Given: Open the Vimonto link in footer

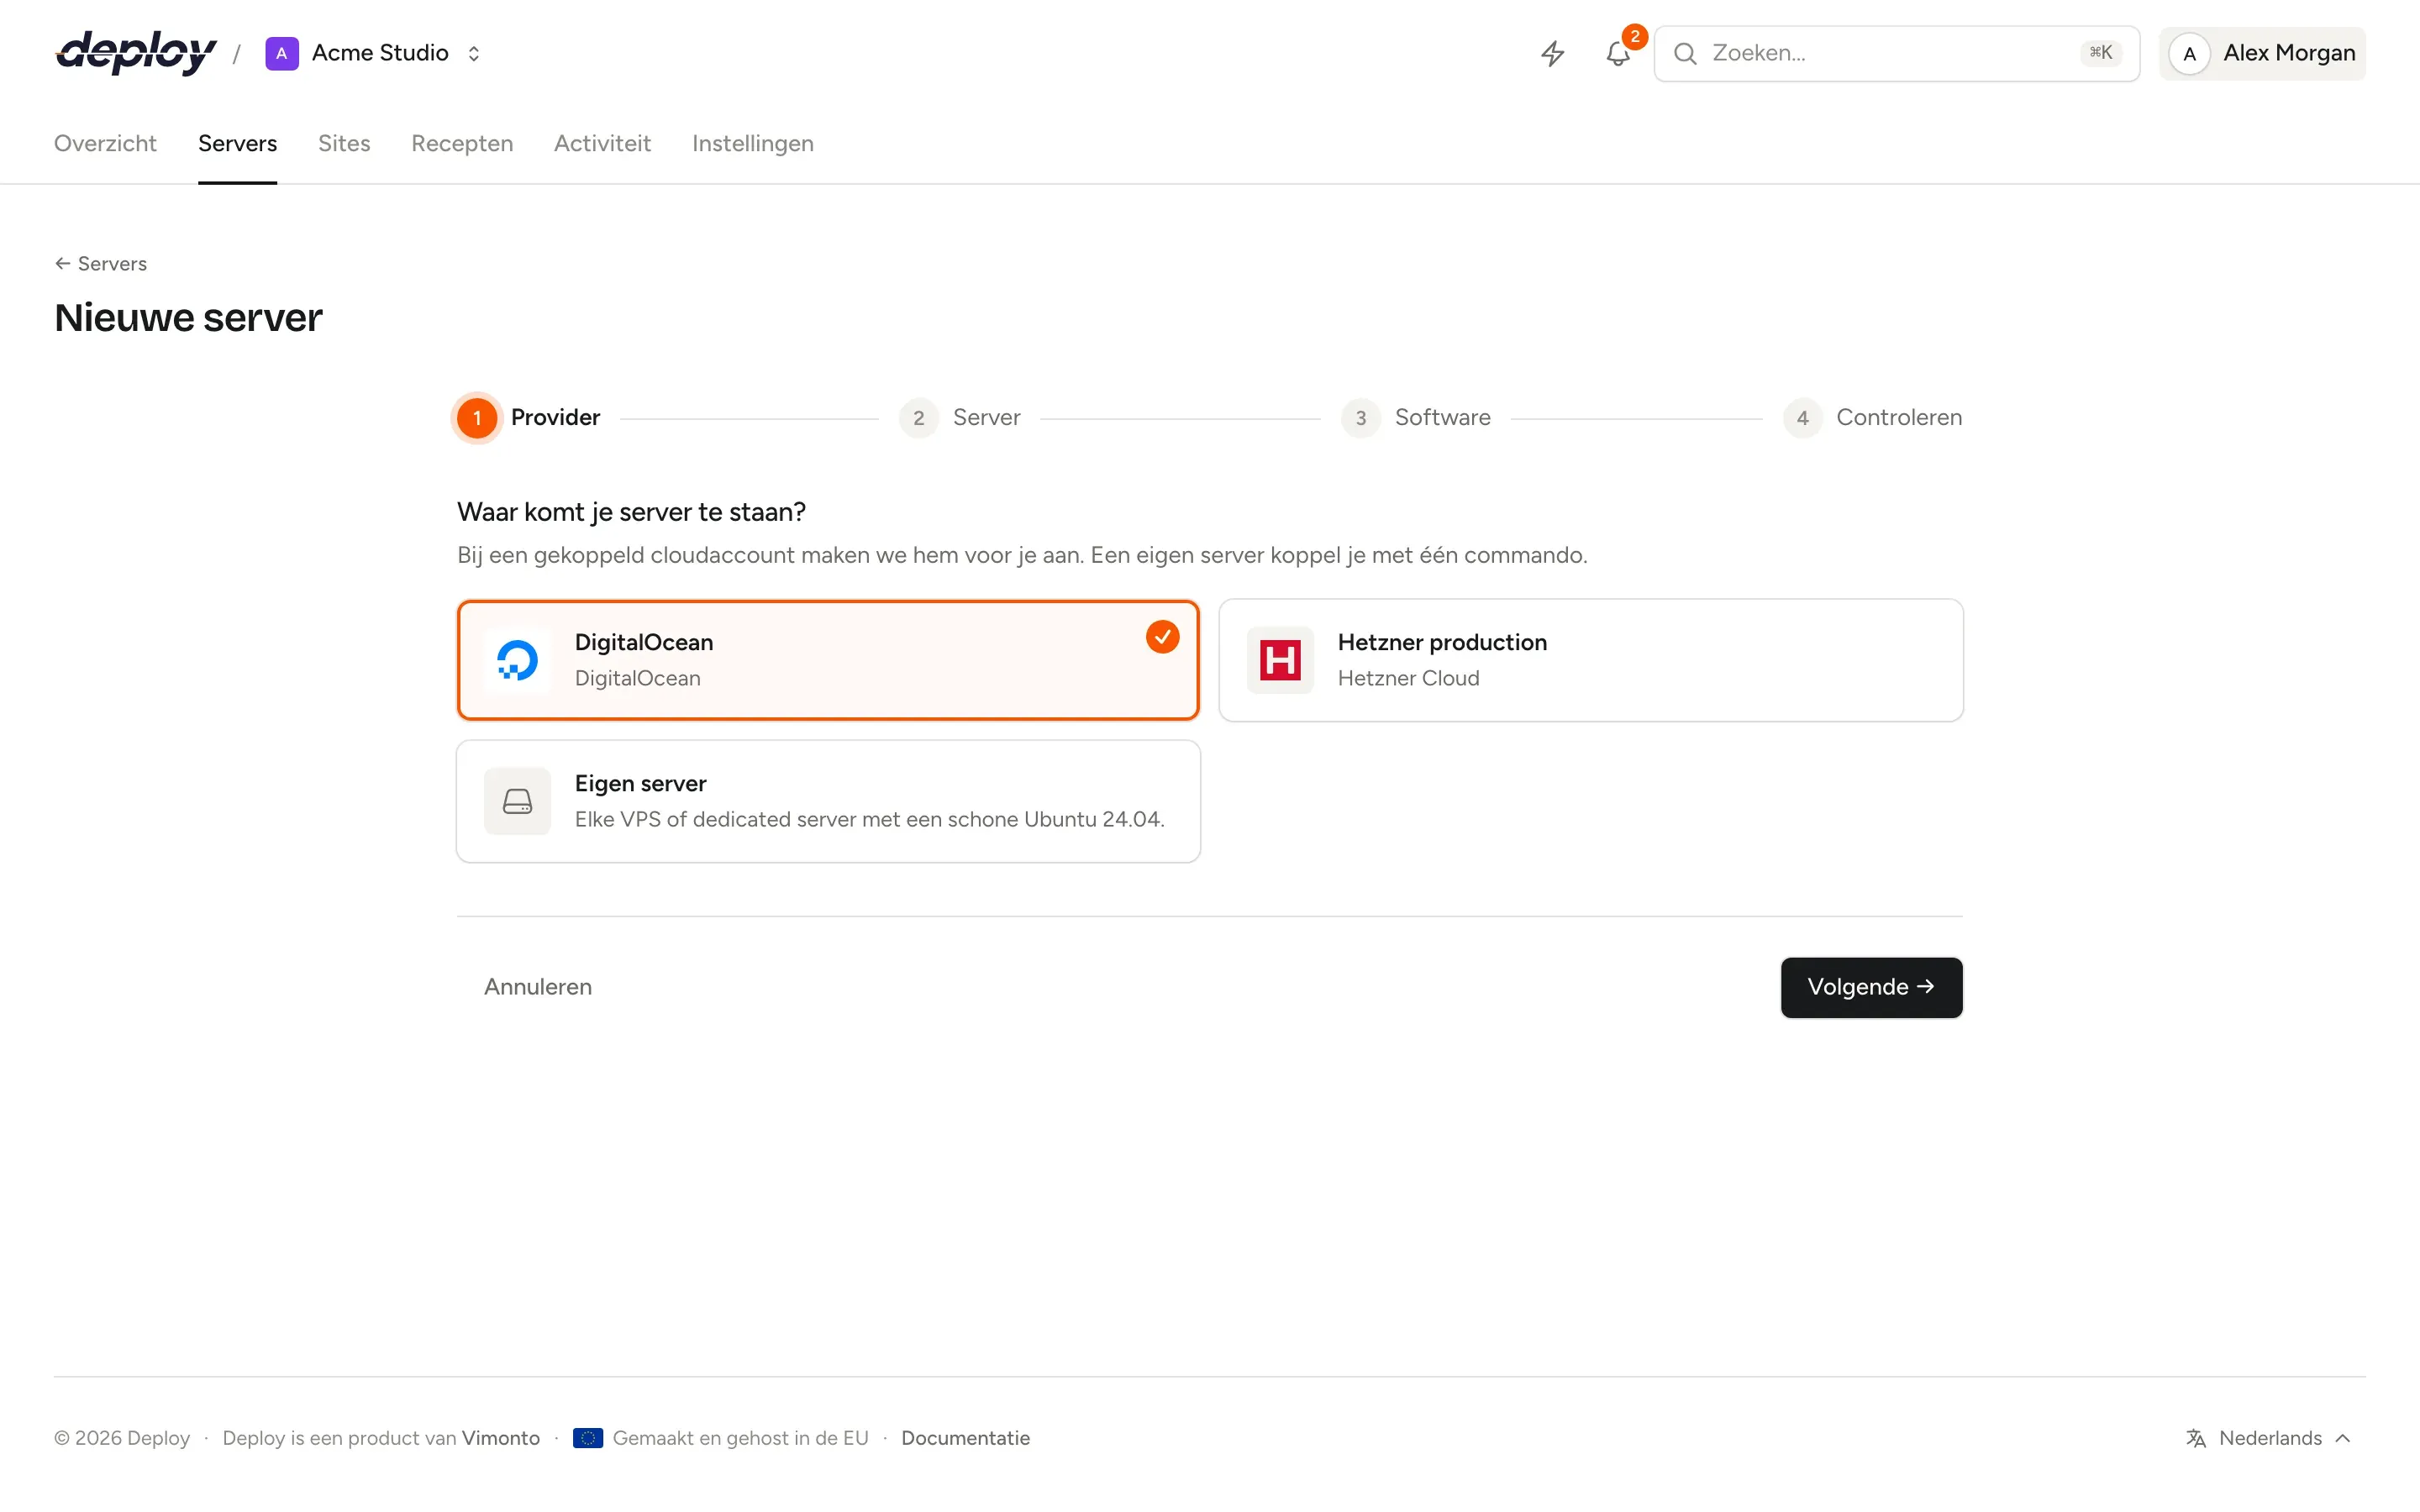Looking at the screenshot, I should tap(501, 1438).
